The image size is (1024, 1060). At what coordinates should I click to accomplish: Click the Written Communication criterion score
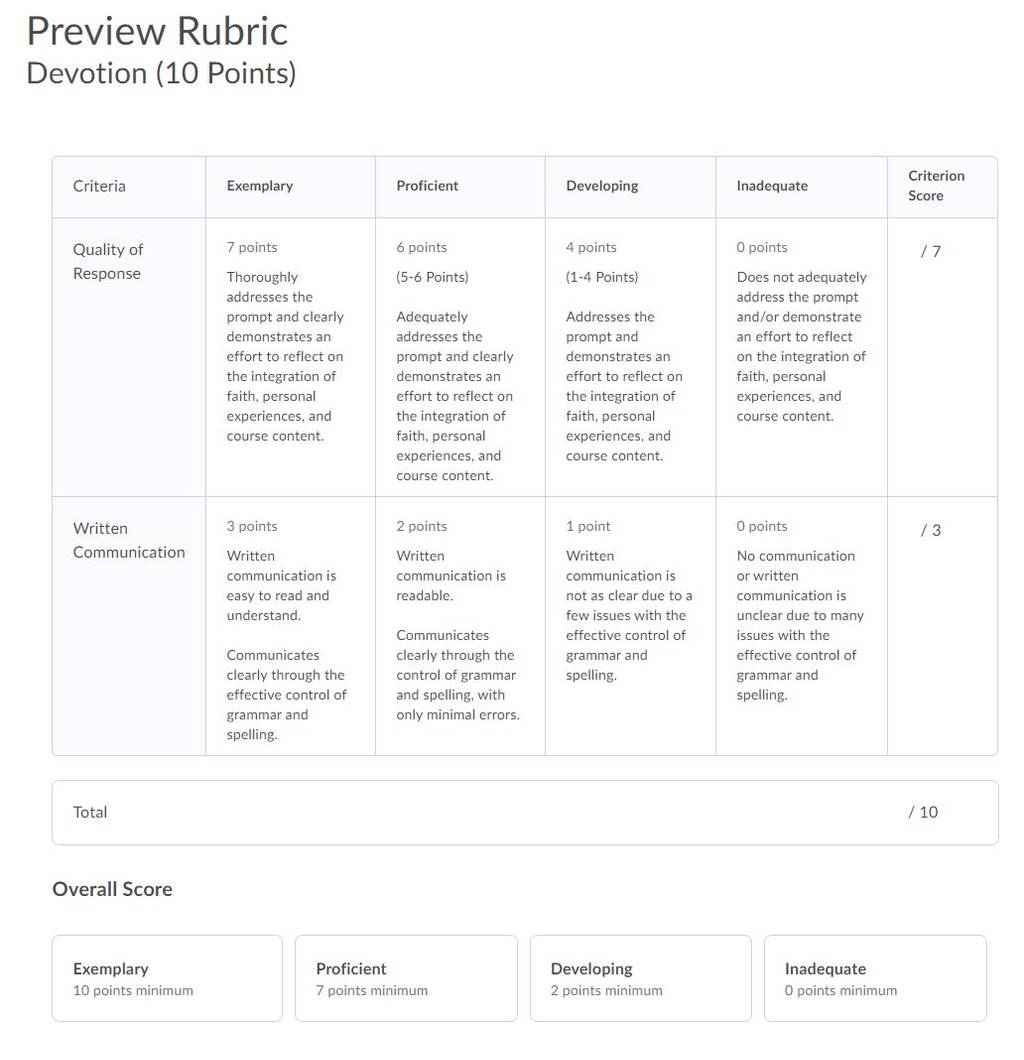pyautogui.click(x=931, y=531)
